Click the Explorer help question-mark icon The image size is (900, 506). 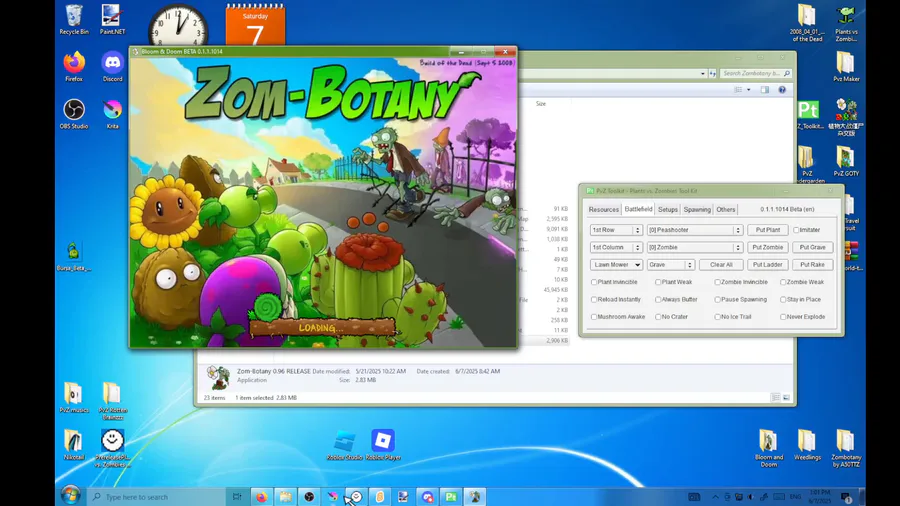tap(782, 89)
